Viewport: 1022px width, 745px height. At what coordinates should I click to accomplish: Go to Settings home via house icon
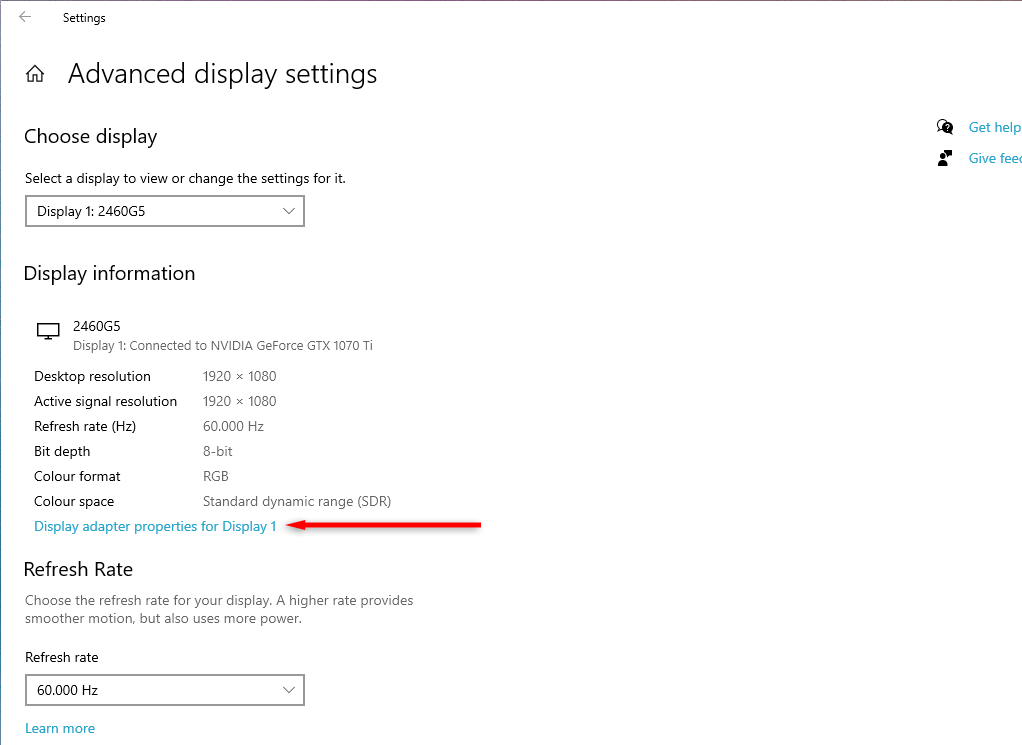tap(35, 74)
